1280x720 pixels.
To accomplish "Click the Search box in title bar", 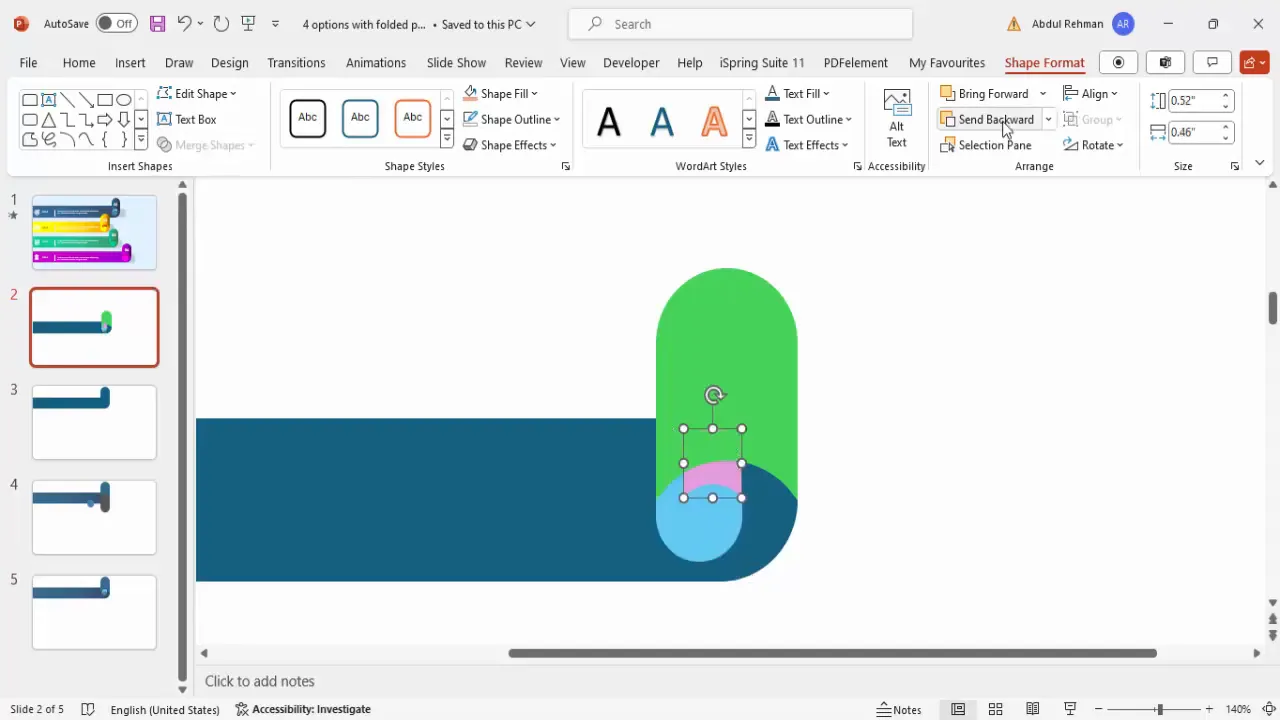I will pyautogui.click(x=740, y=24).
